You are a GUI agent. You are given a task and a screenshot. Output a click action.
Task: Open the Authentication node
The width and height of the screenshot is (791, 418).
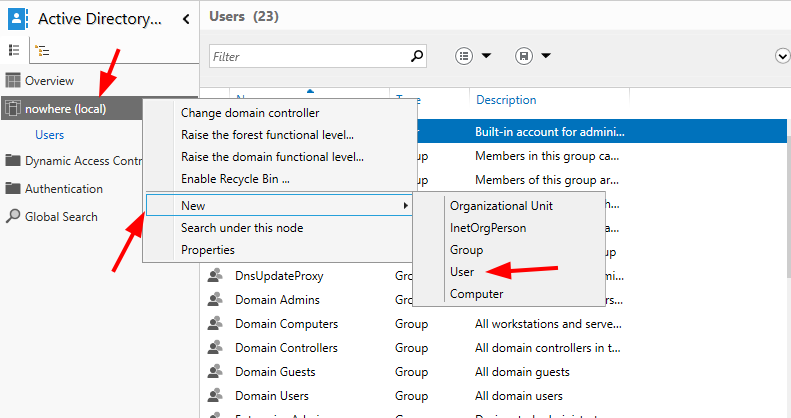(64, 189)
